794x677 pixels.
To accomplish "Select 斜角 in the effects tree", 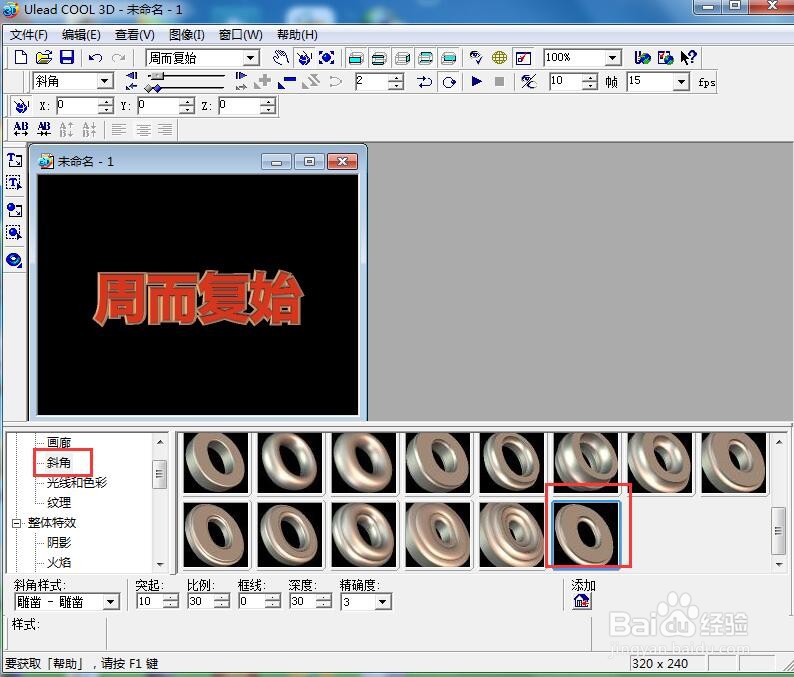I will coord(59,462).
